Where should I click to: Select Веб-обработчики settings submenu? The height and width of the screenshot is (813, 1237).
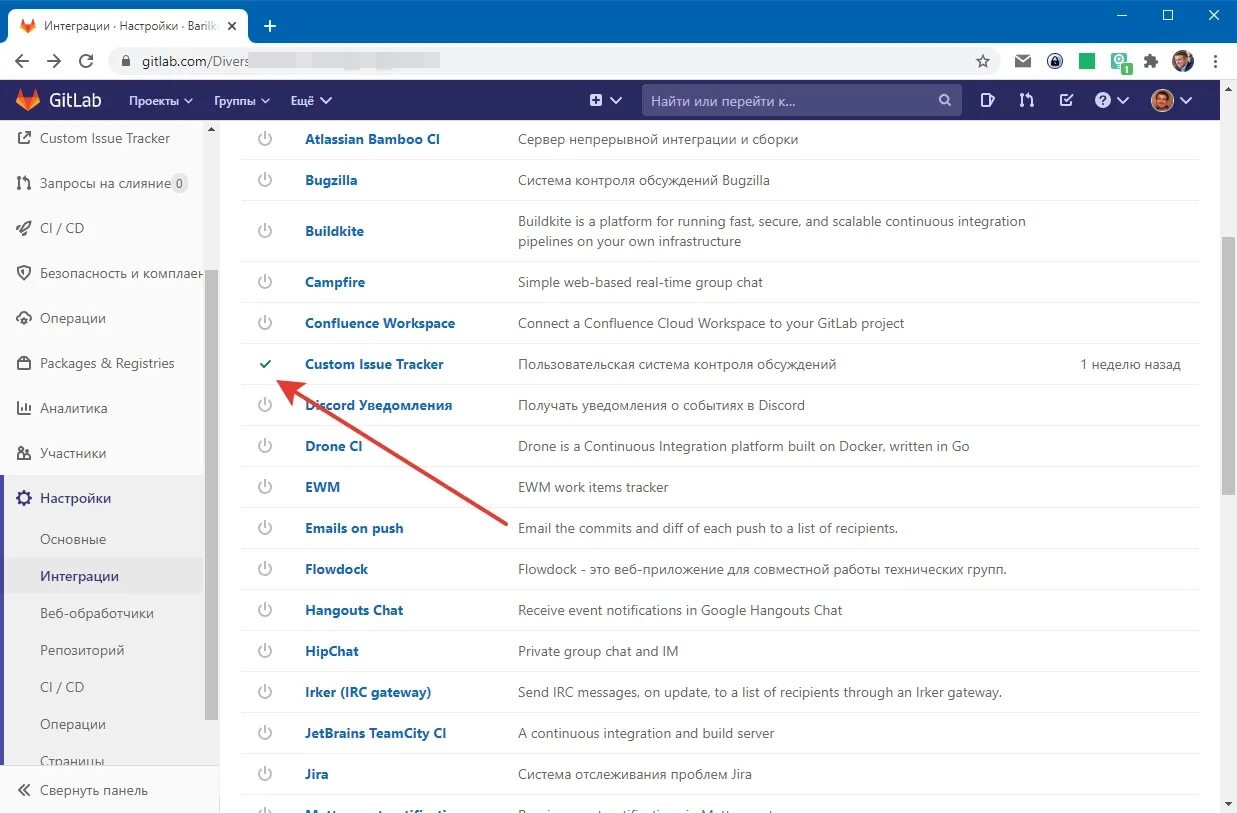pyautogui.click(x=97, y=613)
